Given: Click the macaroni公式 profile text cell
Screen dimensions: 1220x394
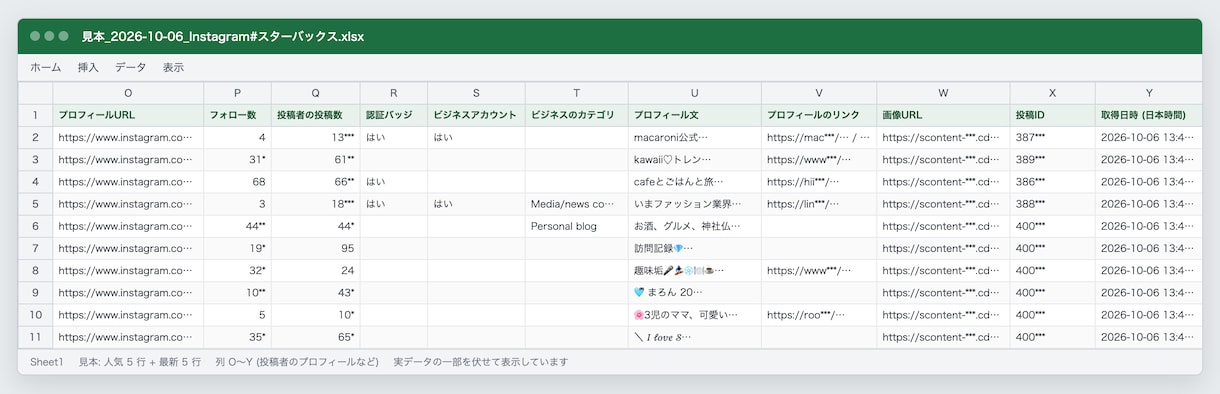Looking at the screenshot, I should (695, 137).
